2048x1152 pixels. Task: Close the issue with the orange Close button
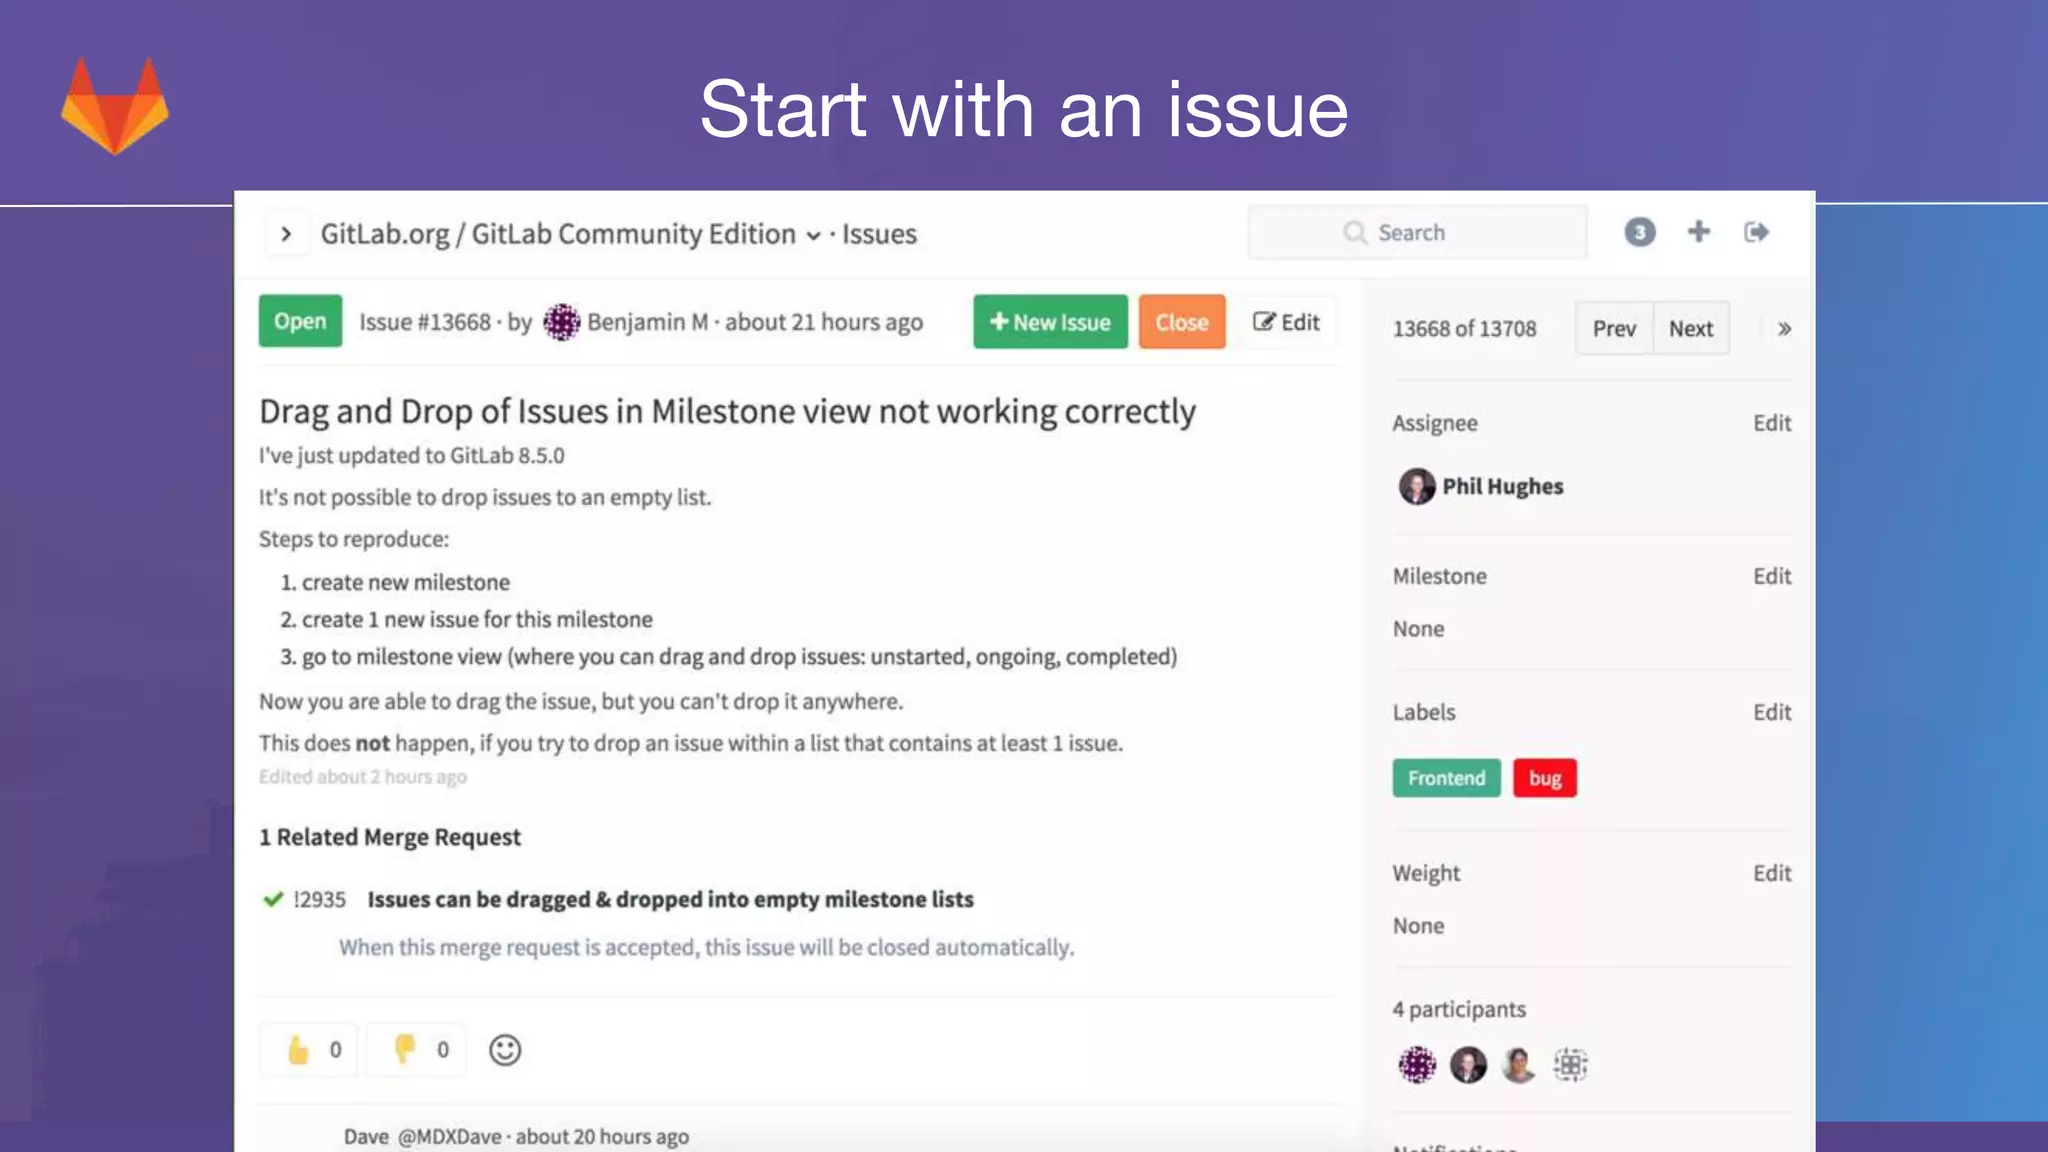click(x=1182, y=322)
